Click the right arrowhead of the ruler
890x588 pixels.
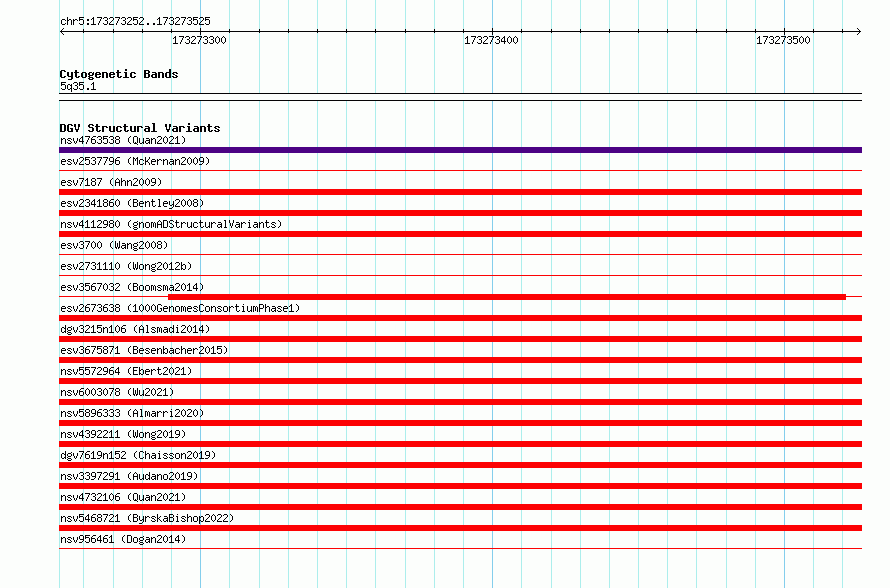pos(859,31)
